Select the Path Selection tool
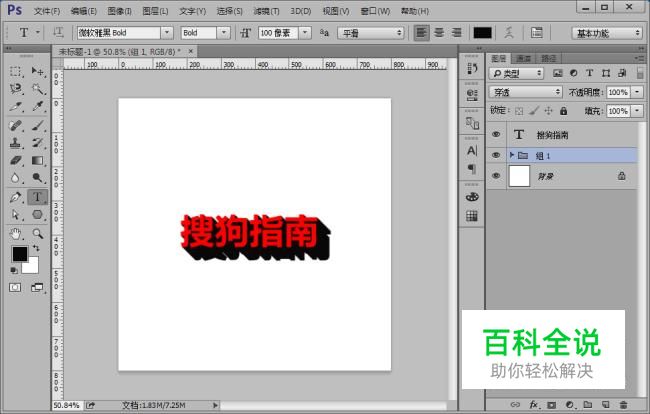This screenshot has width=650, height=414. coord(16,215)
